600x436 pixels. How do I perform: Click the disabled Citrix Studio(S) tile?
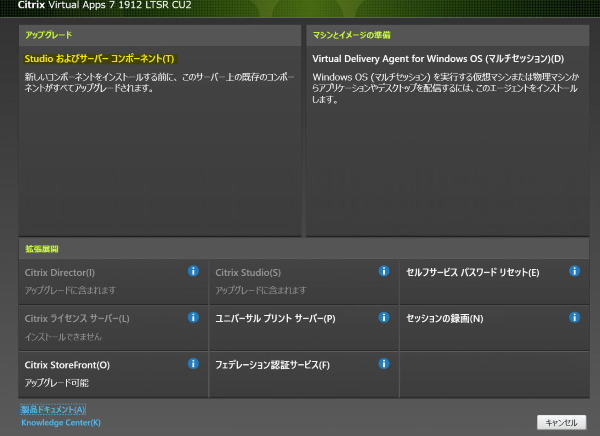[x=304, y=282]
